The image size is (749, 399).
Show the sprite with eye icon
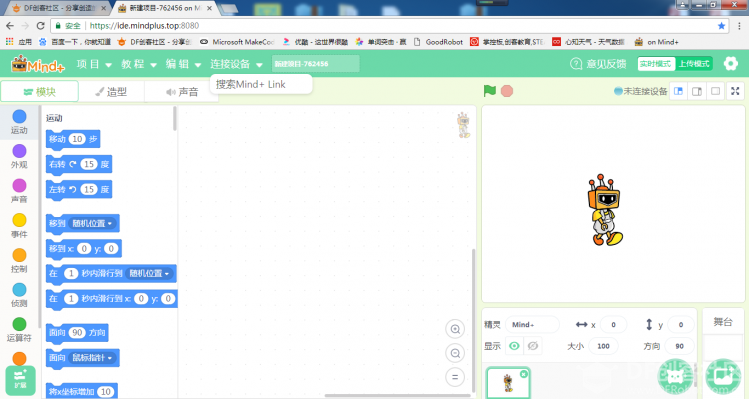tap(514, 345)
